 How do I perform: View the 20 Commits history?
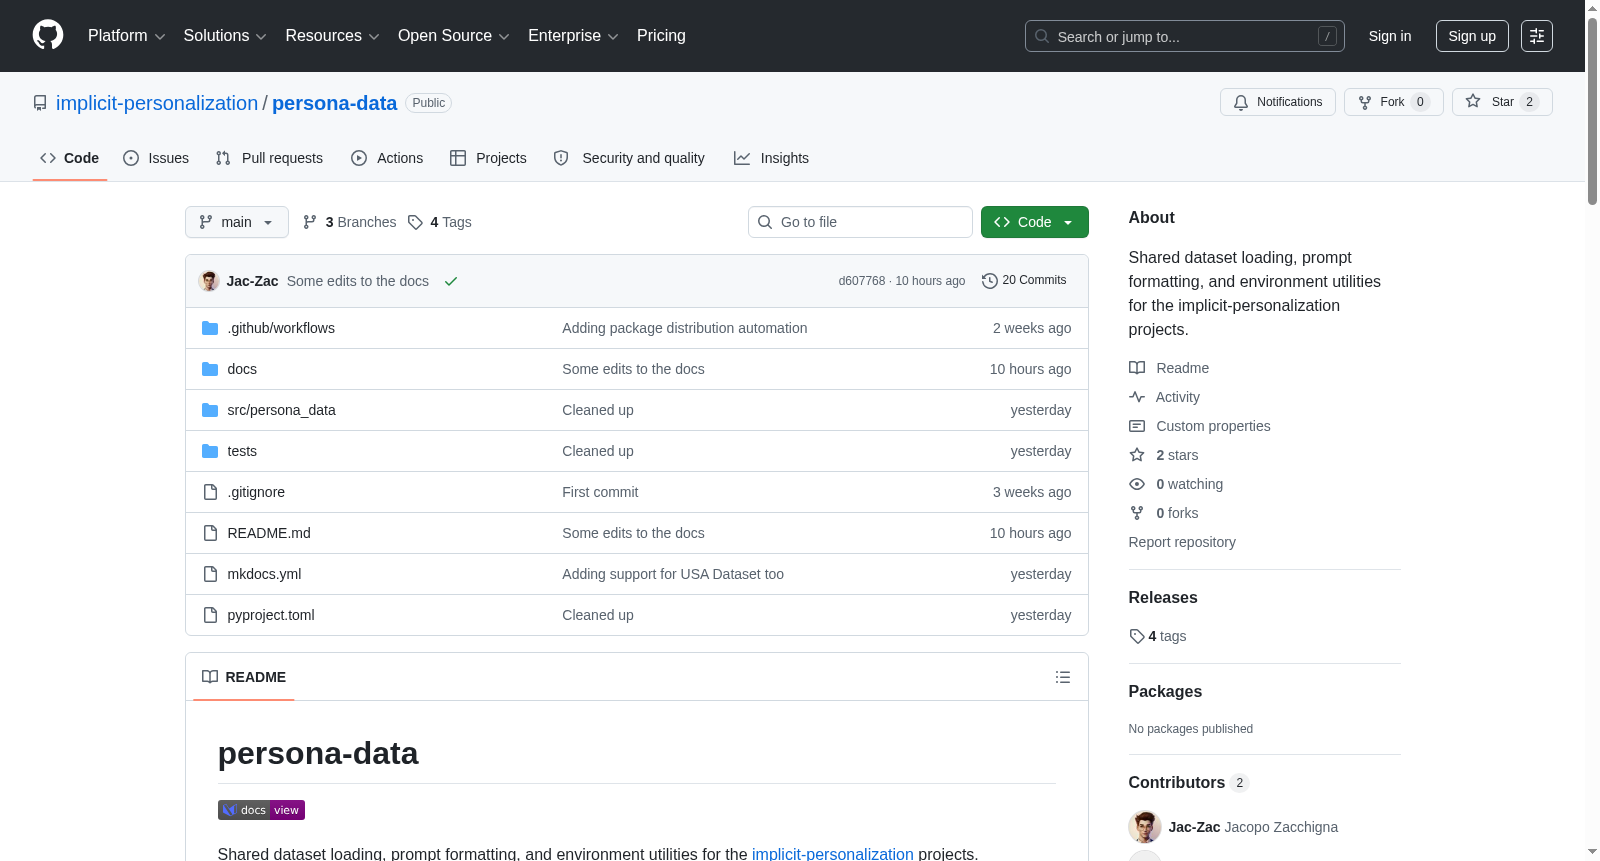point(1024,281)
